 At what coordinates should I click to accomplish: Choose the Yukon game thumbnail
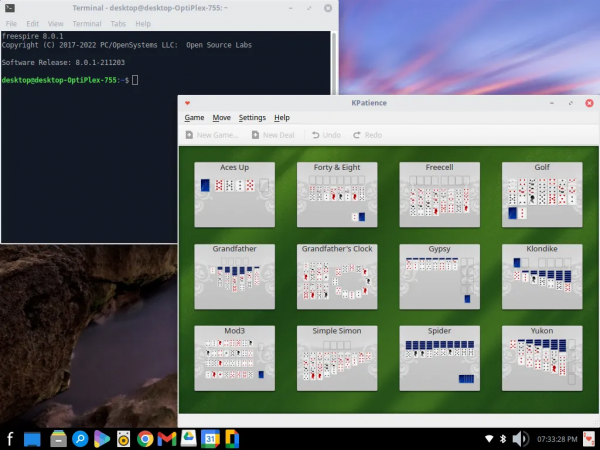tap(542, 358)
